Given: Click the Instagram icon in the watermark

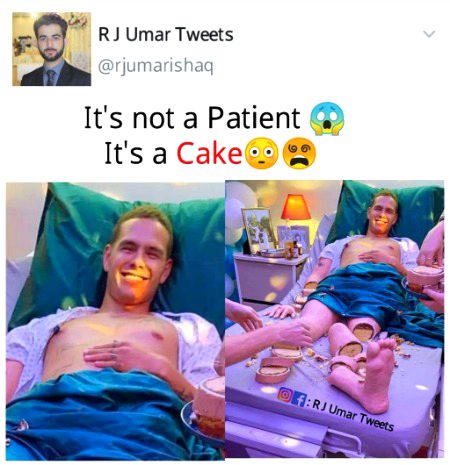Looking at the screenshot, I should pos(284,394).
